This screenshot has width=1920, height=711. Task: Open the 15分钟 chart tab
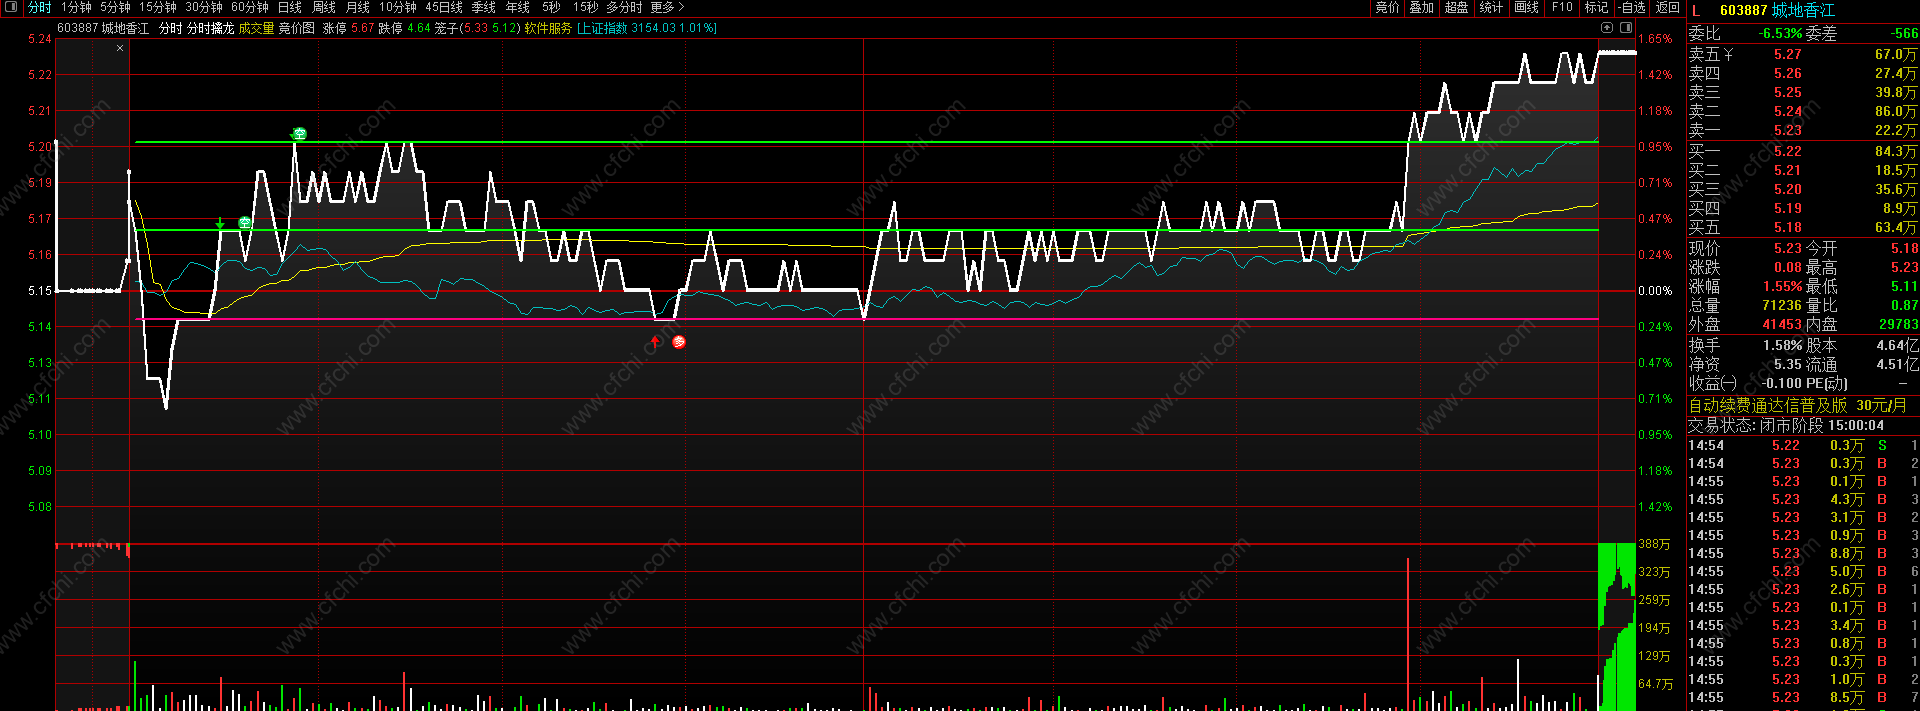(x=158, y=7)
